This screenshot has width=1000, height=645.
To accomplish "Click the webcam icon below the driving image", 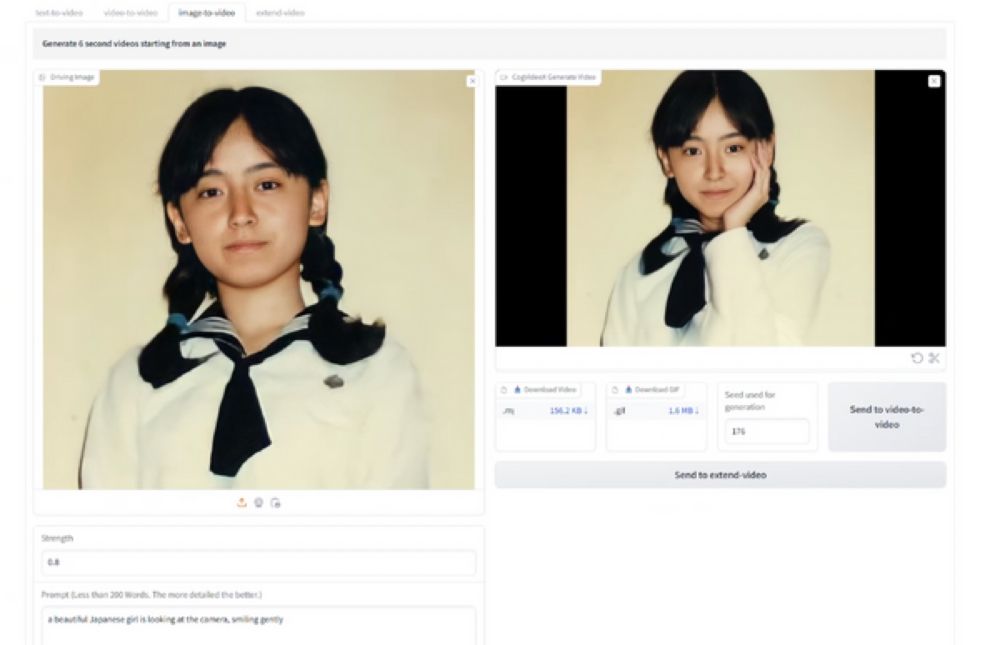I will [x=258, y=503].
